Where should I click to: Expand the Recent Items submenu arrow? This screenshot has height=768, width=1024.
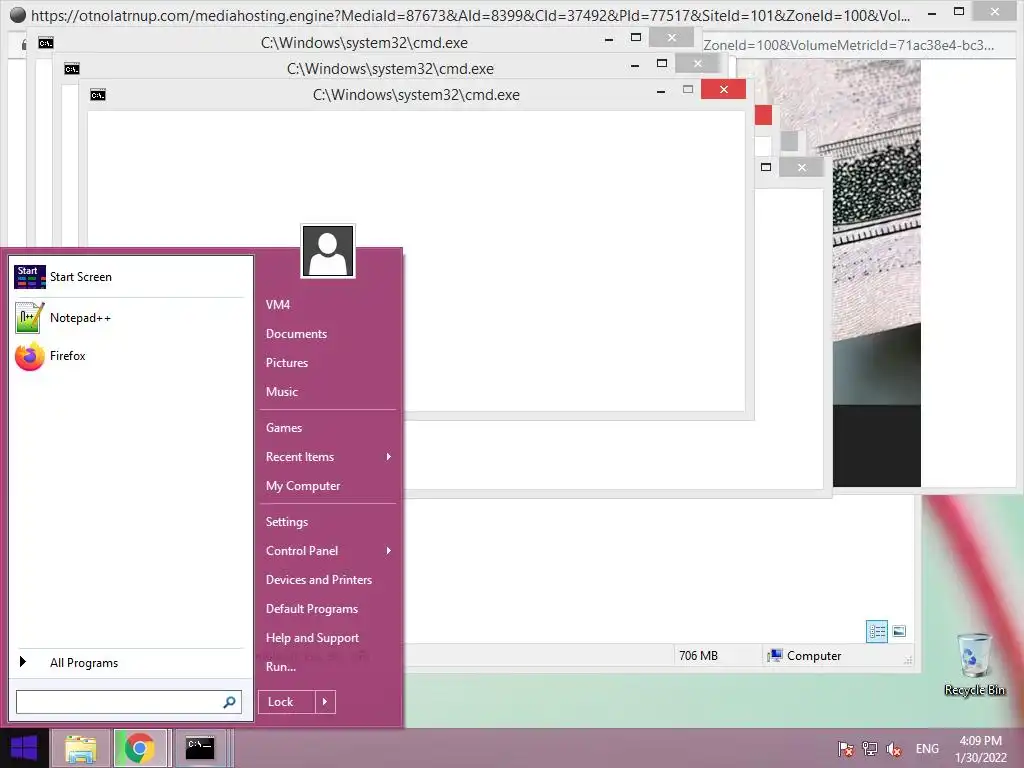click(389, 456)
